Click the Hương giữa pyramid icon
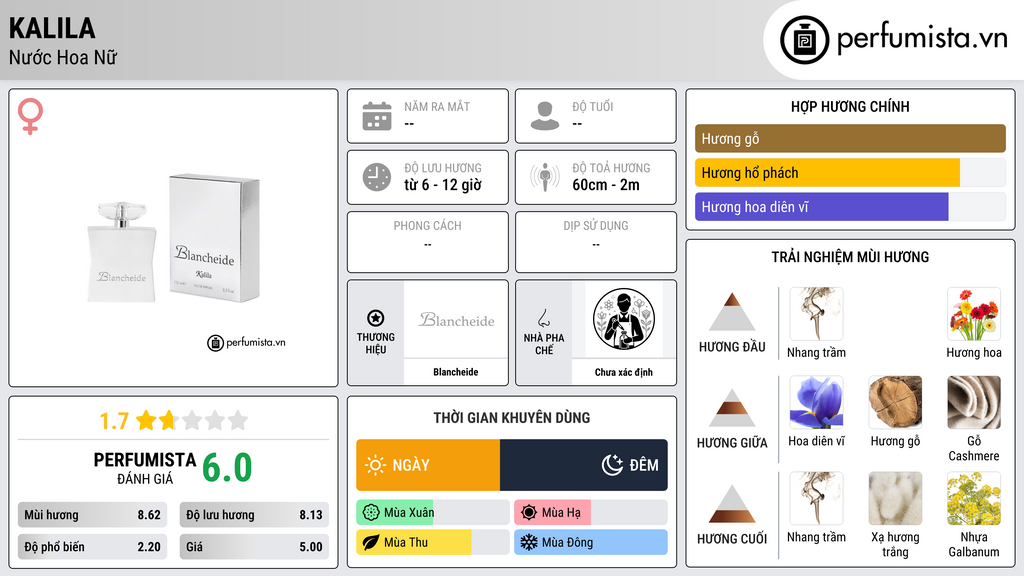Screen dimensions: 1024x576 [732, 408]
